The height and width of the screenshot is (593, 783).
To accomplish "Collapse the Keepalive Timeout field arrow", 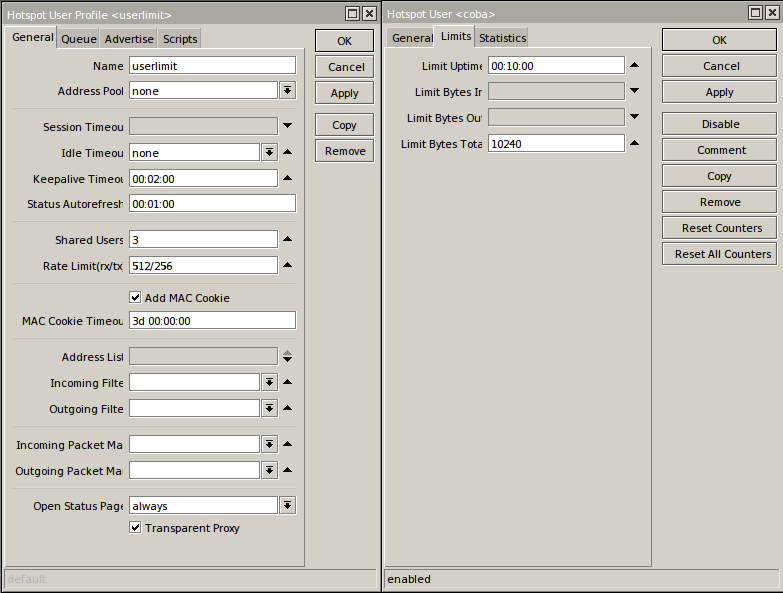I will (x=288, y=178).
